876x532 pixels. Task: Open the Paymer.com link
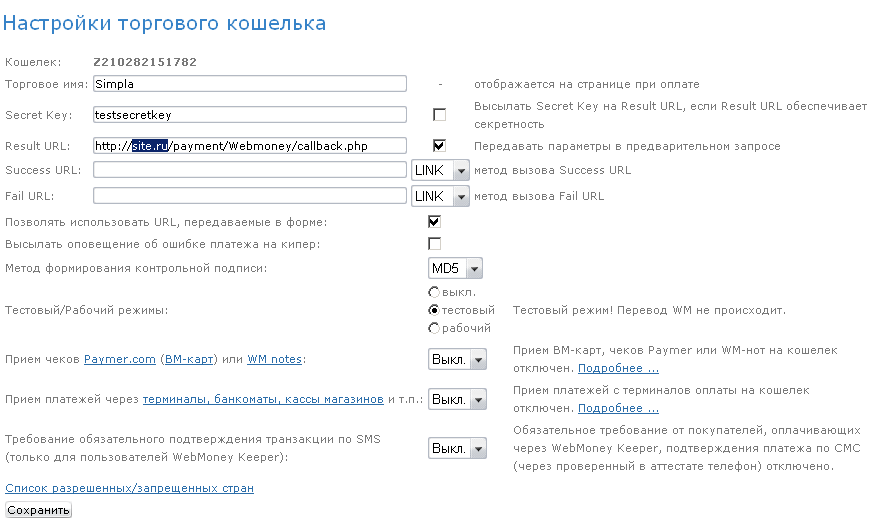(x=120, y=359)
